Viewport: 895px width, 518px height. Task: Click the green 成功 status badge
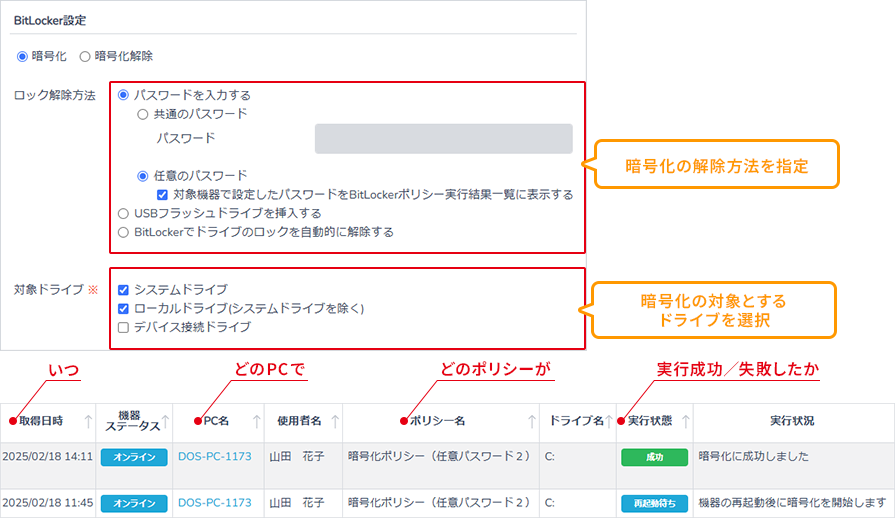click(x=654, y=458)
